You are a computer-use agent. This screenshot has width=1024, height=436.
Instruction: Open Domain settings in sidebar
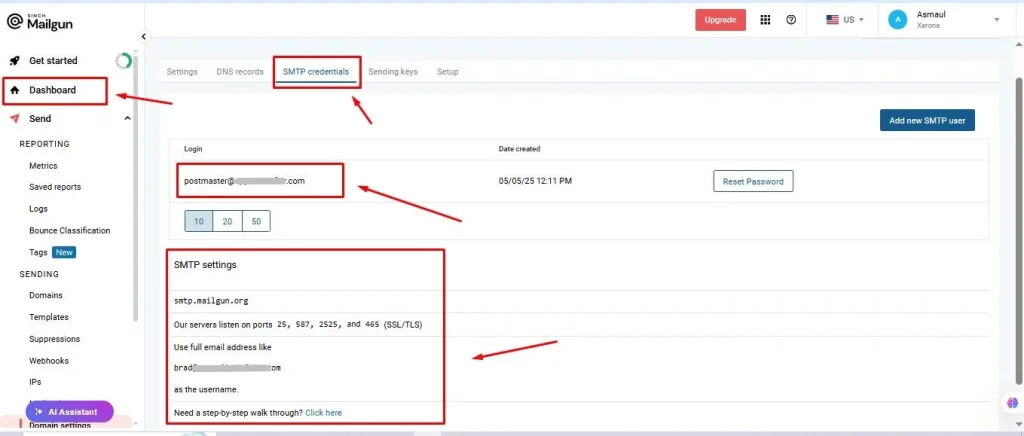click(60, 426)
